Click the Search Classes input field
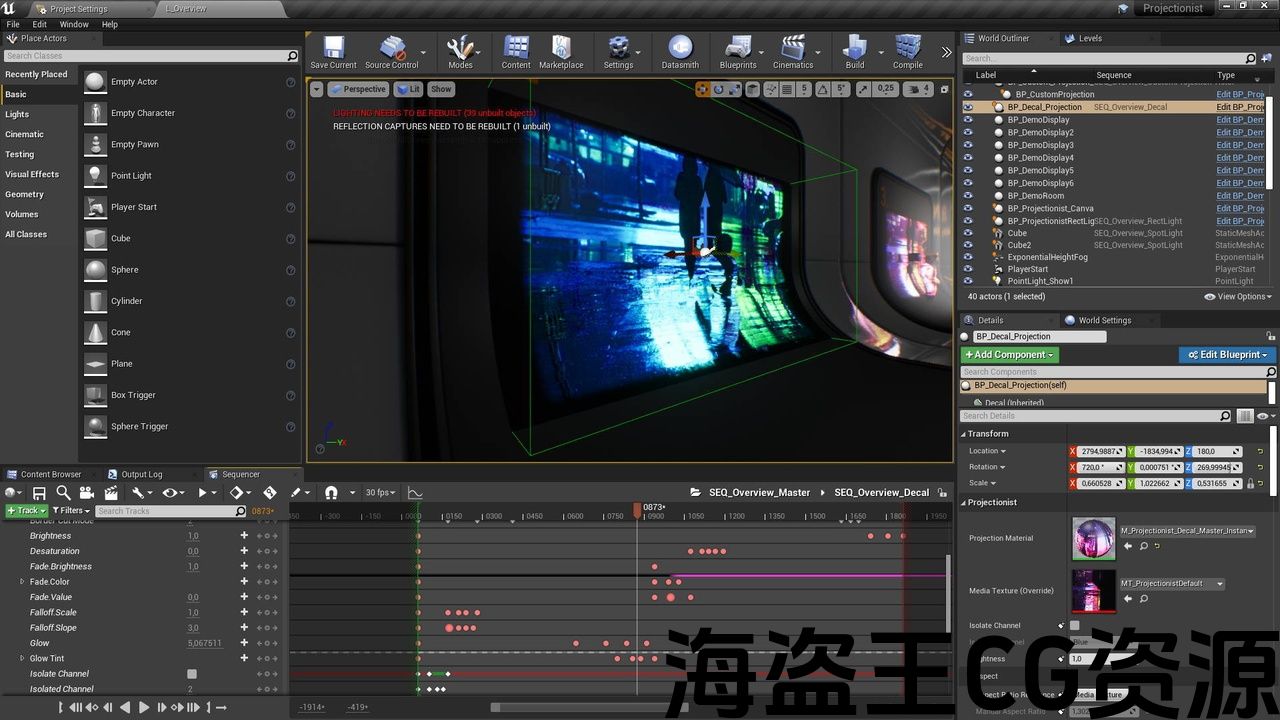Viewport: 1280px width, 720px height. pyautogui.click(x=145, y=56)
